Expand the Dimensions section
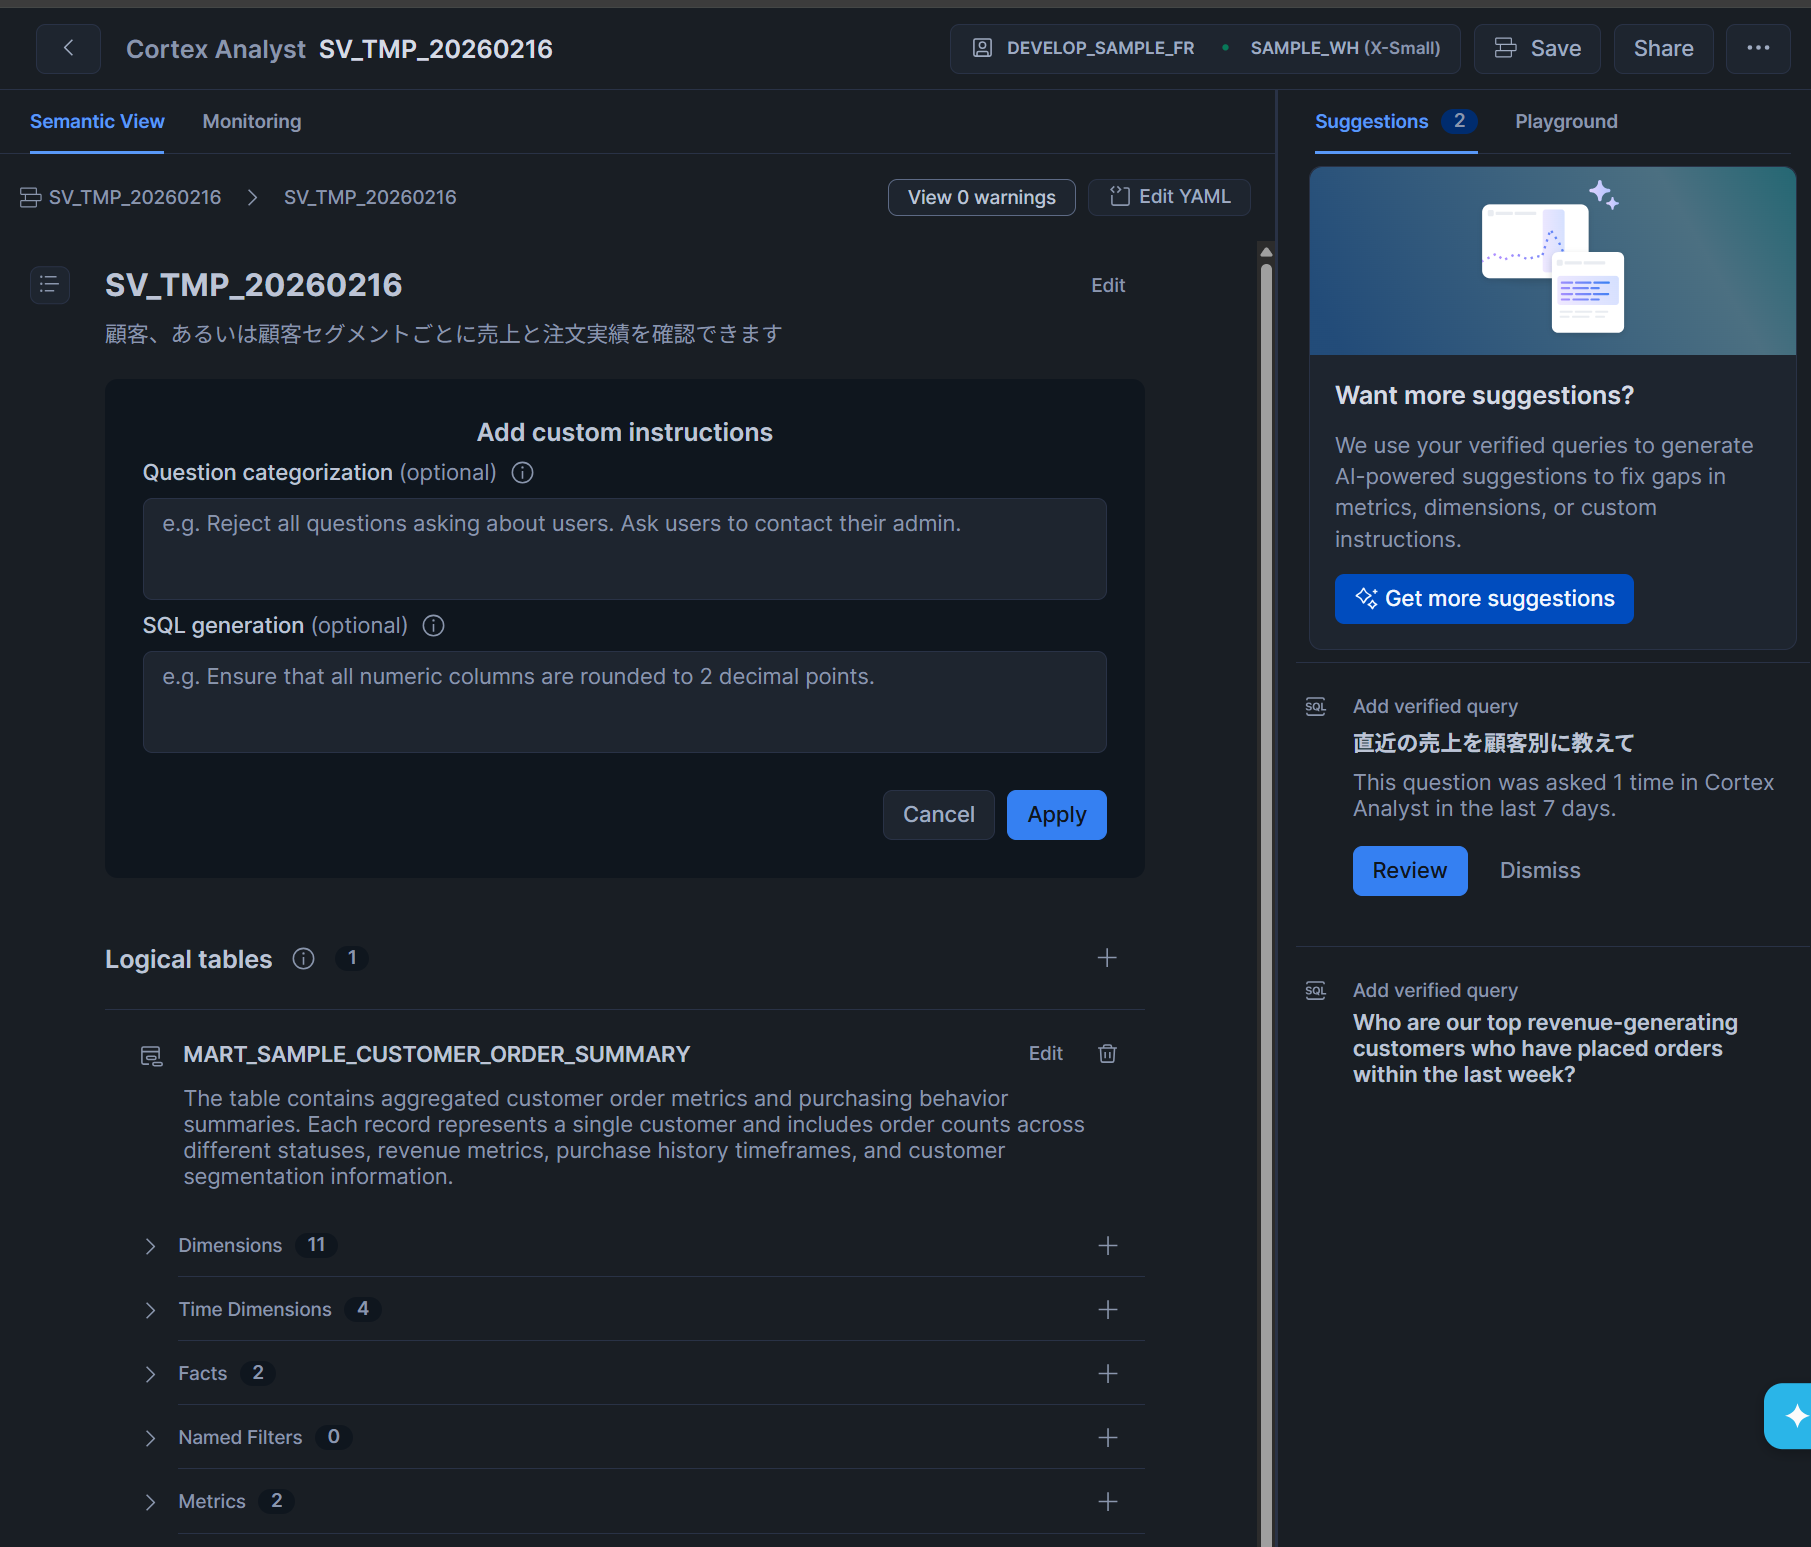Viewport: 1811px width, 1547px height. click(x=150, y=1246)
